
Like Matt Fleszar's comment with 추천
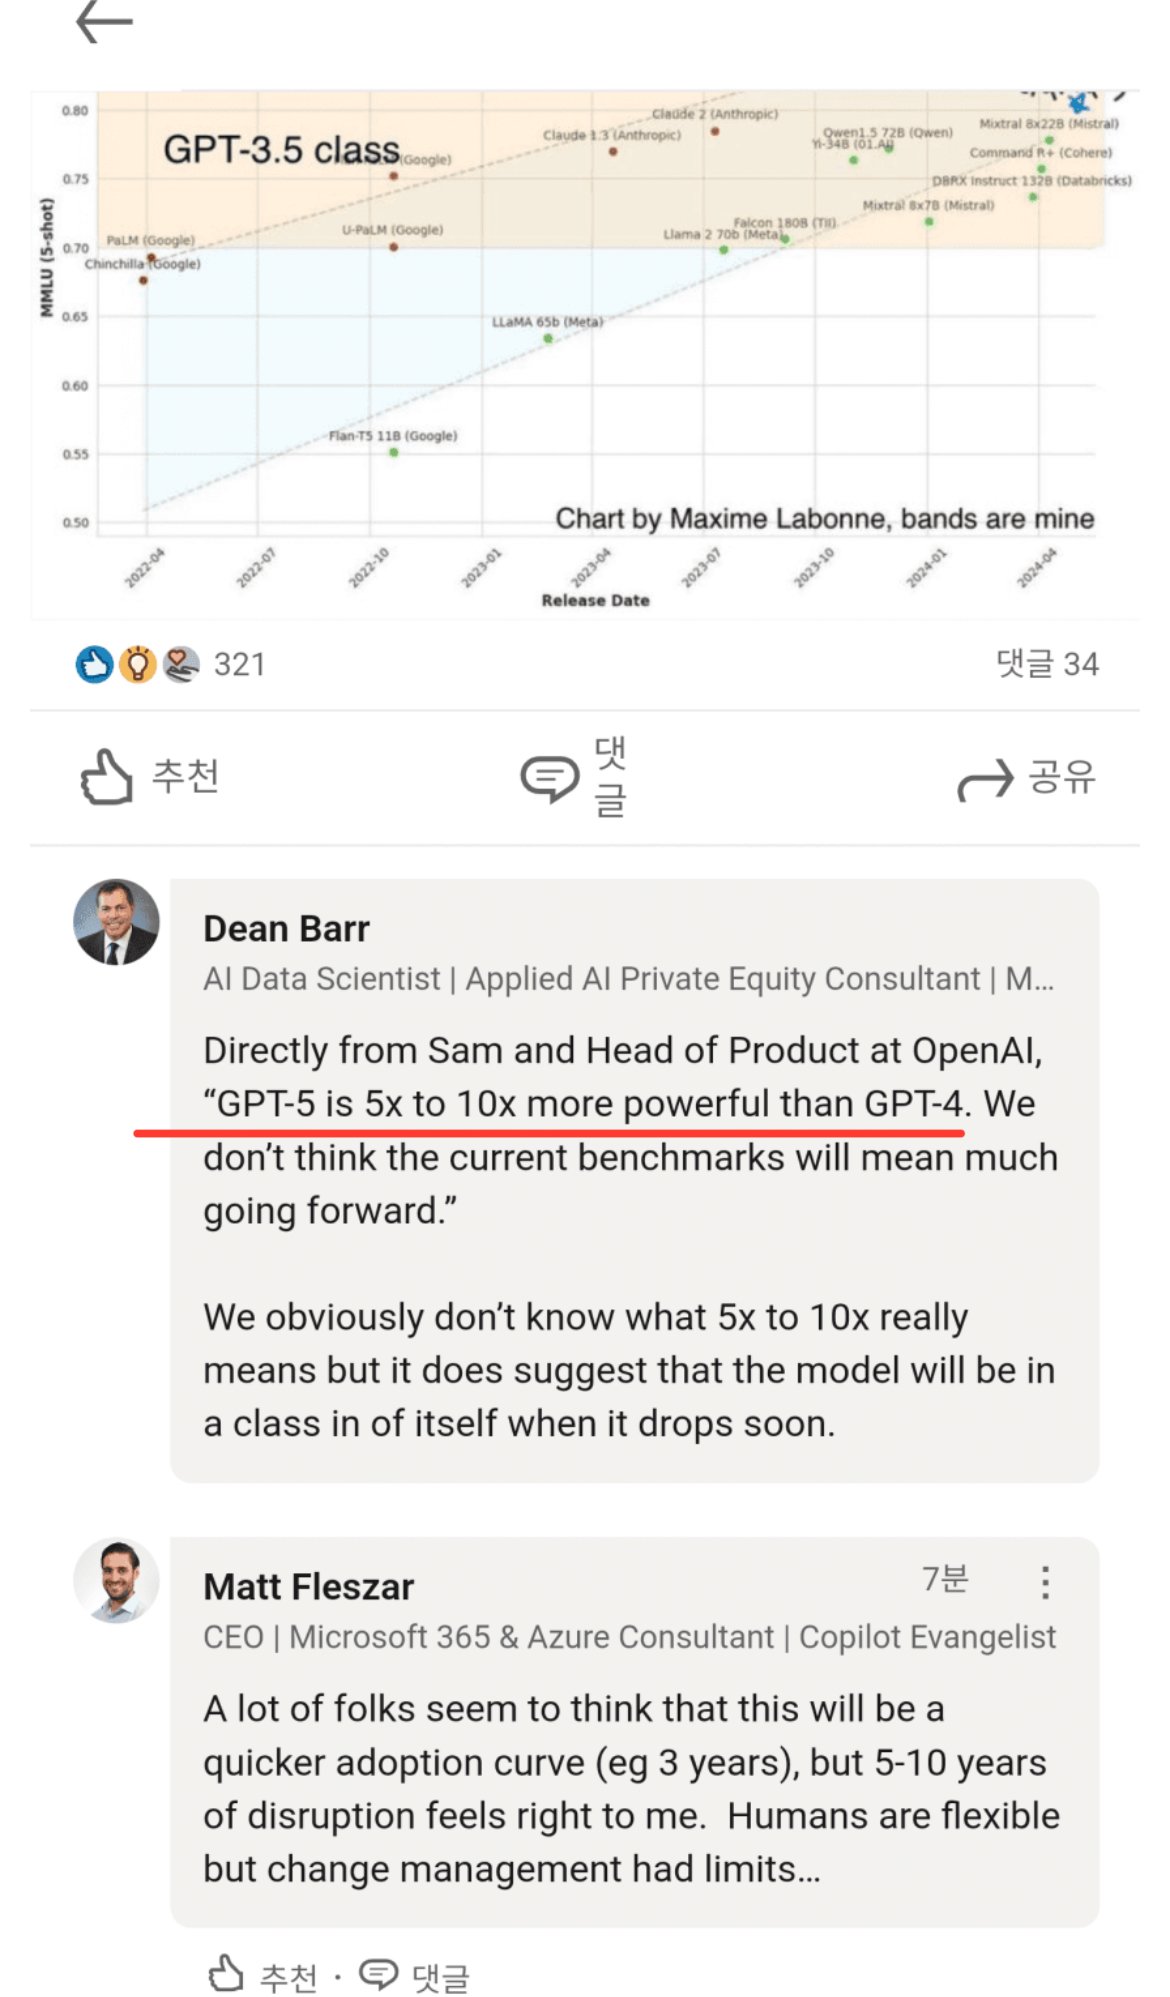264,1975
